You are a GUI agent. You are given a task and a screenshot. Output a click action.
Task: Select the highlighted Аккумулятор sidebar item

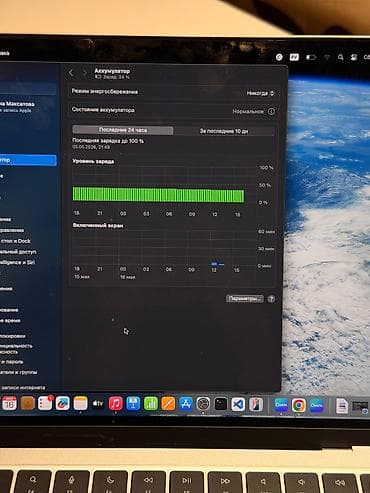pyautogui.click(x=27, y=160)
